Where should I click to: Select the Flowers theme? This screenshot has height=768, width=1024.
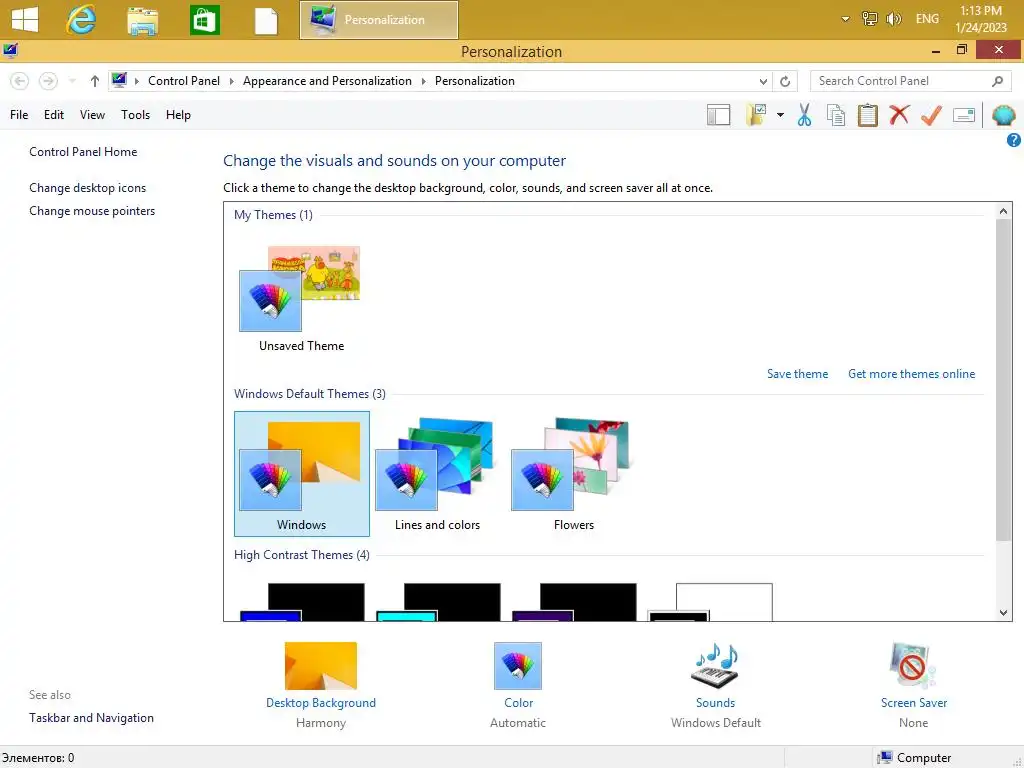[x=573, y=474]
